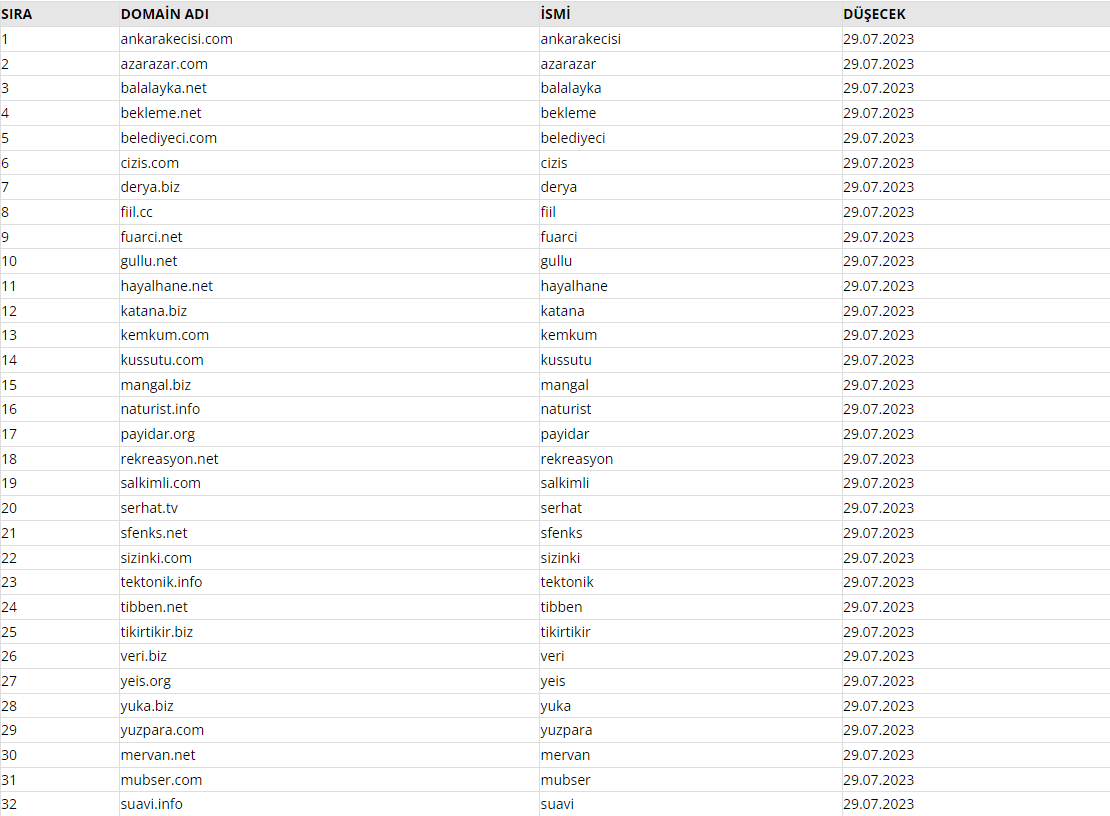
Task: Select yuzpara.com domain entry
Action: pos(162,730)
